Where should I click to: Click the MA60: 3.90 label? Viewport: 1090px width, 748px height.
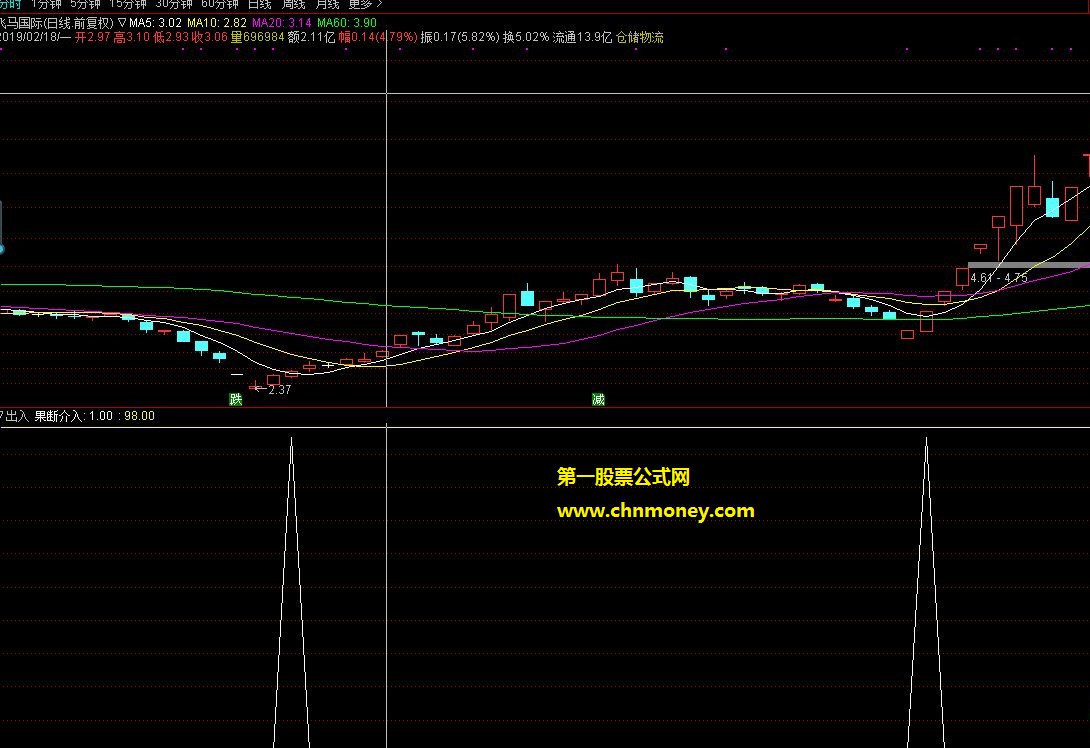point(347,23)
